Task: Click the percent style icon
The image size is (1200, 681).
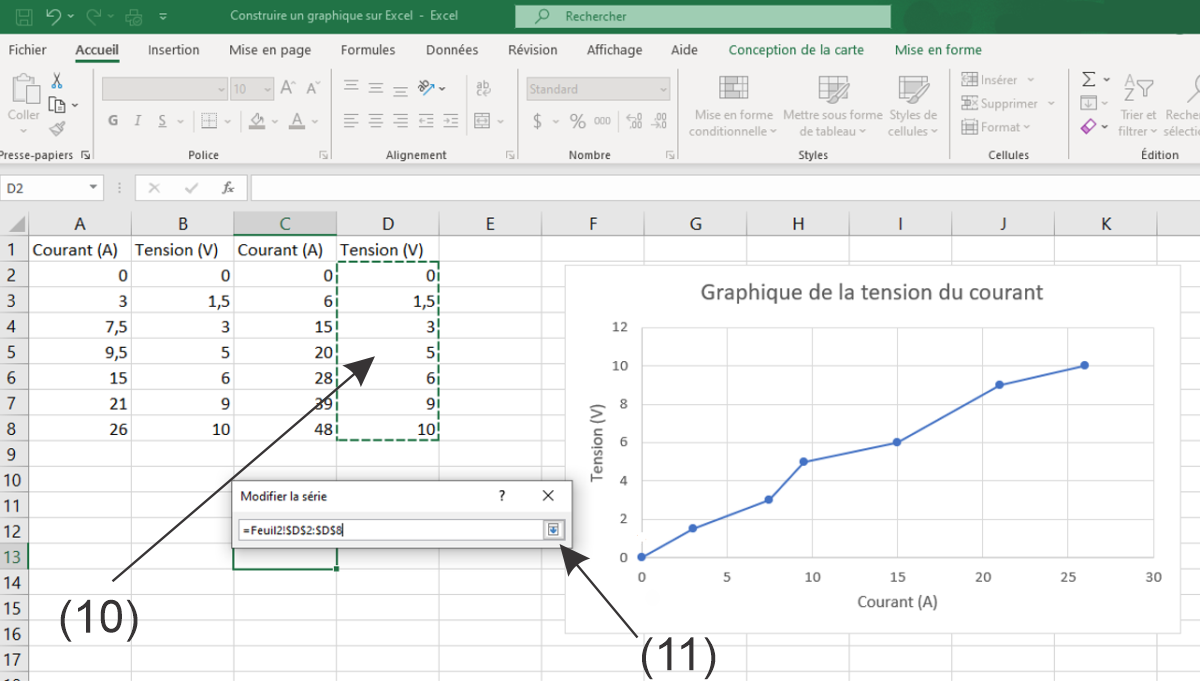Action: tap(577, 121)
